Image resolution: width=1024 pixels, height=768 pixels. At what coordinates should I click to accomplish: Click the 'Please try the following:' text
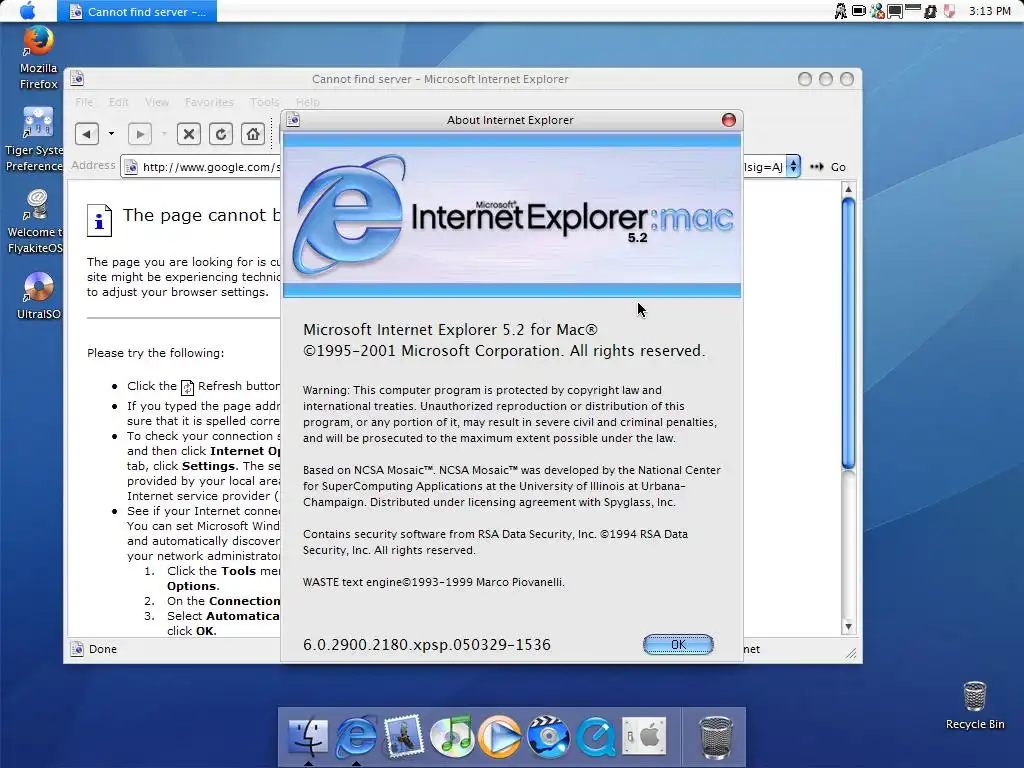point(155,353)
